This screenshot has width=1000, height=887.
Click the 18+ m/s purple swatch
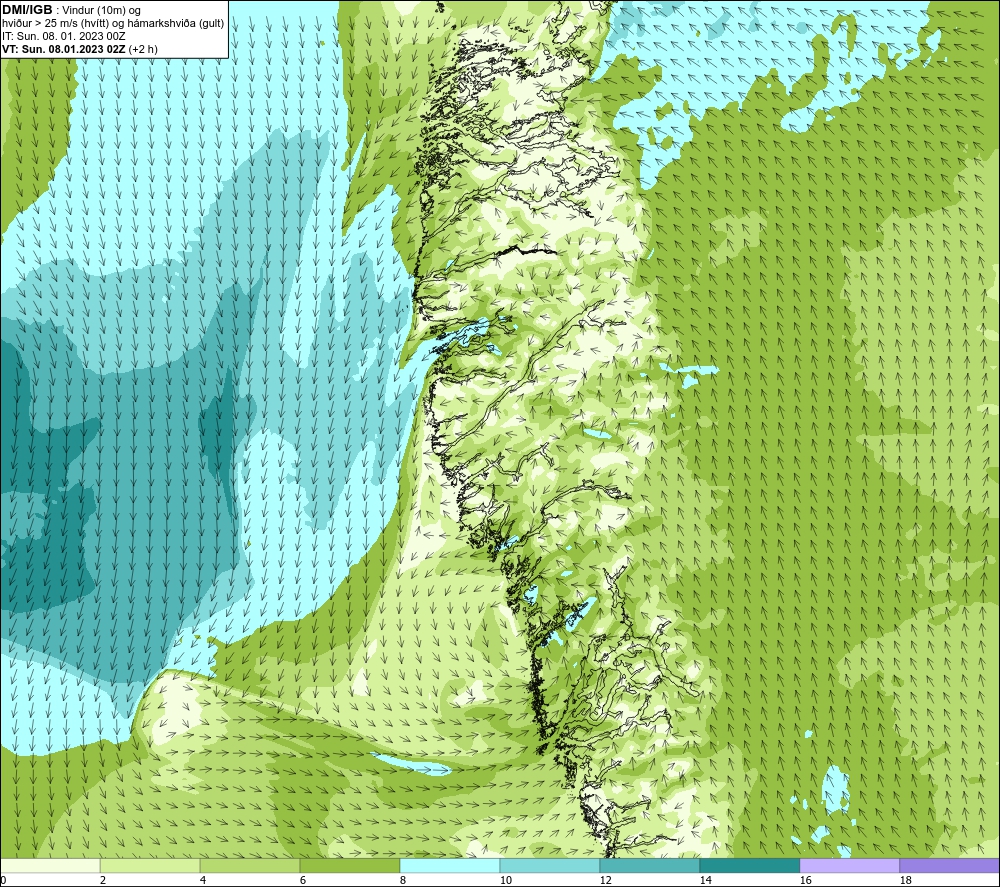coord(949,866)
